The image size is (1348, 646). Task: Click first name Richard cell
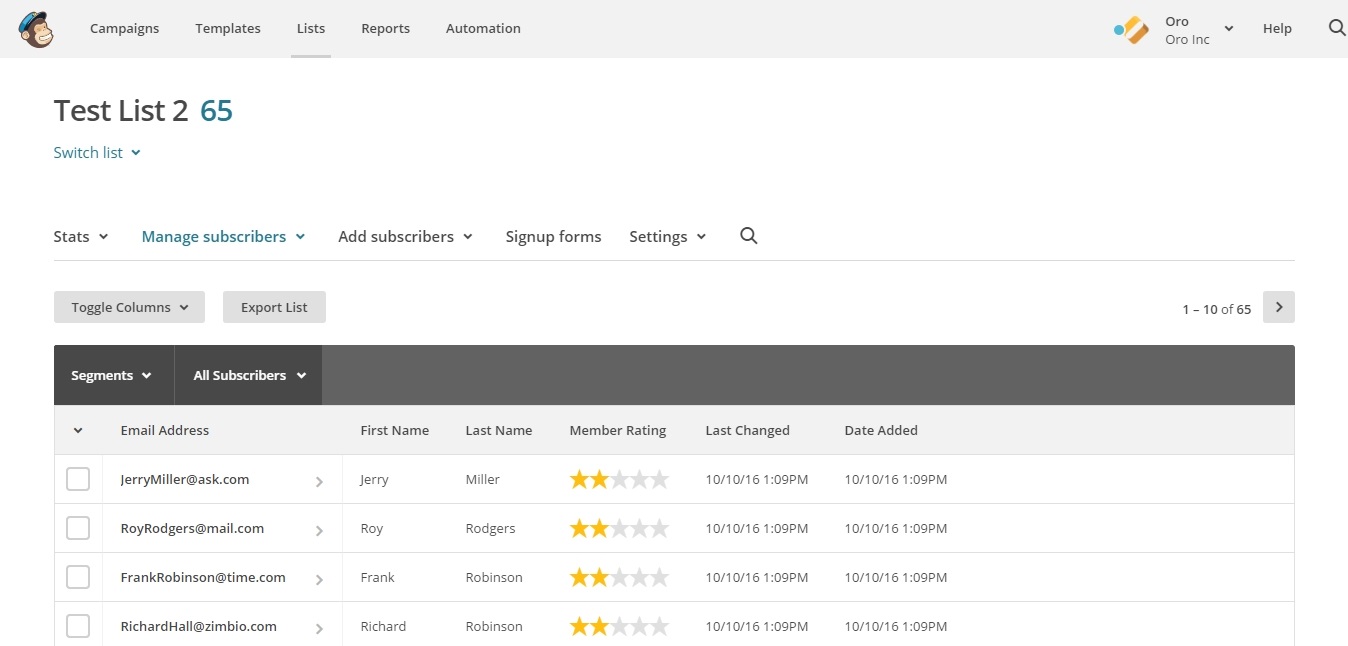[383, 626]
